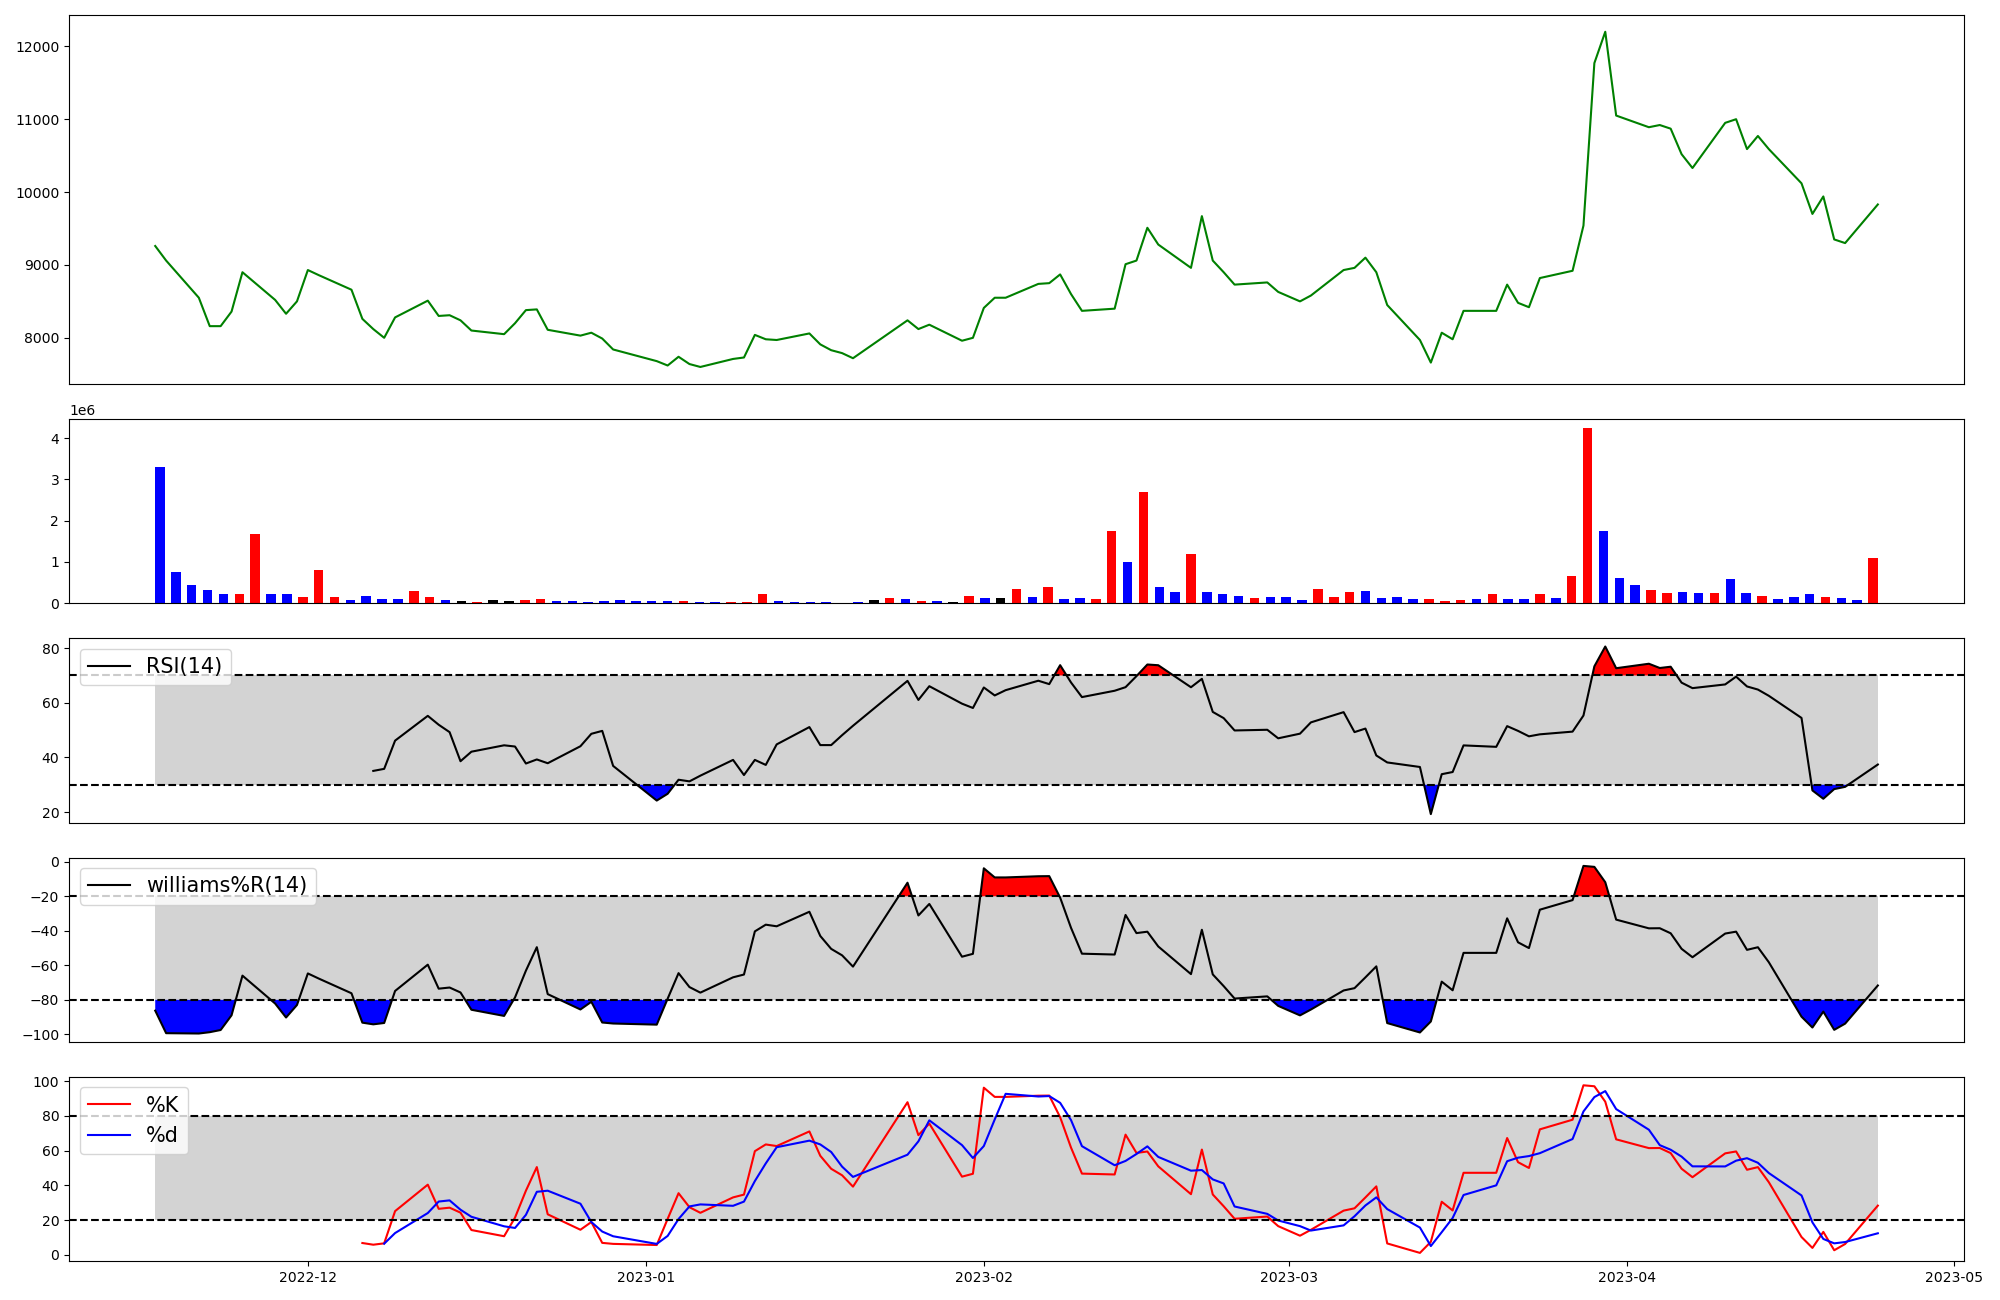Click the 2022-12 x-axis date label

point(307,1277)
